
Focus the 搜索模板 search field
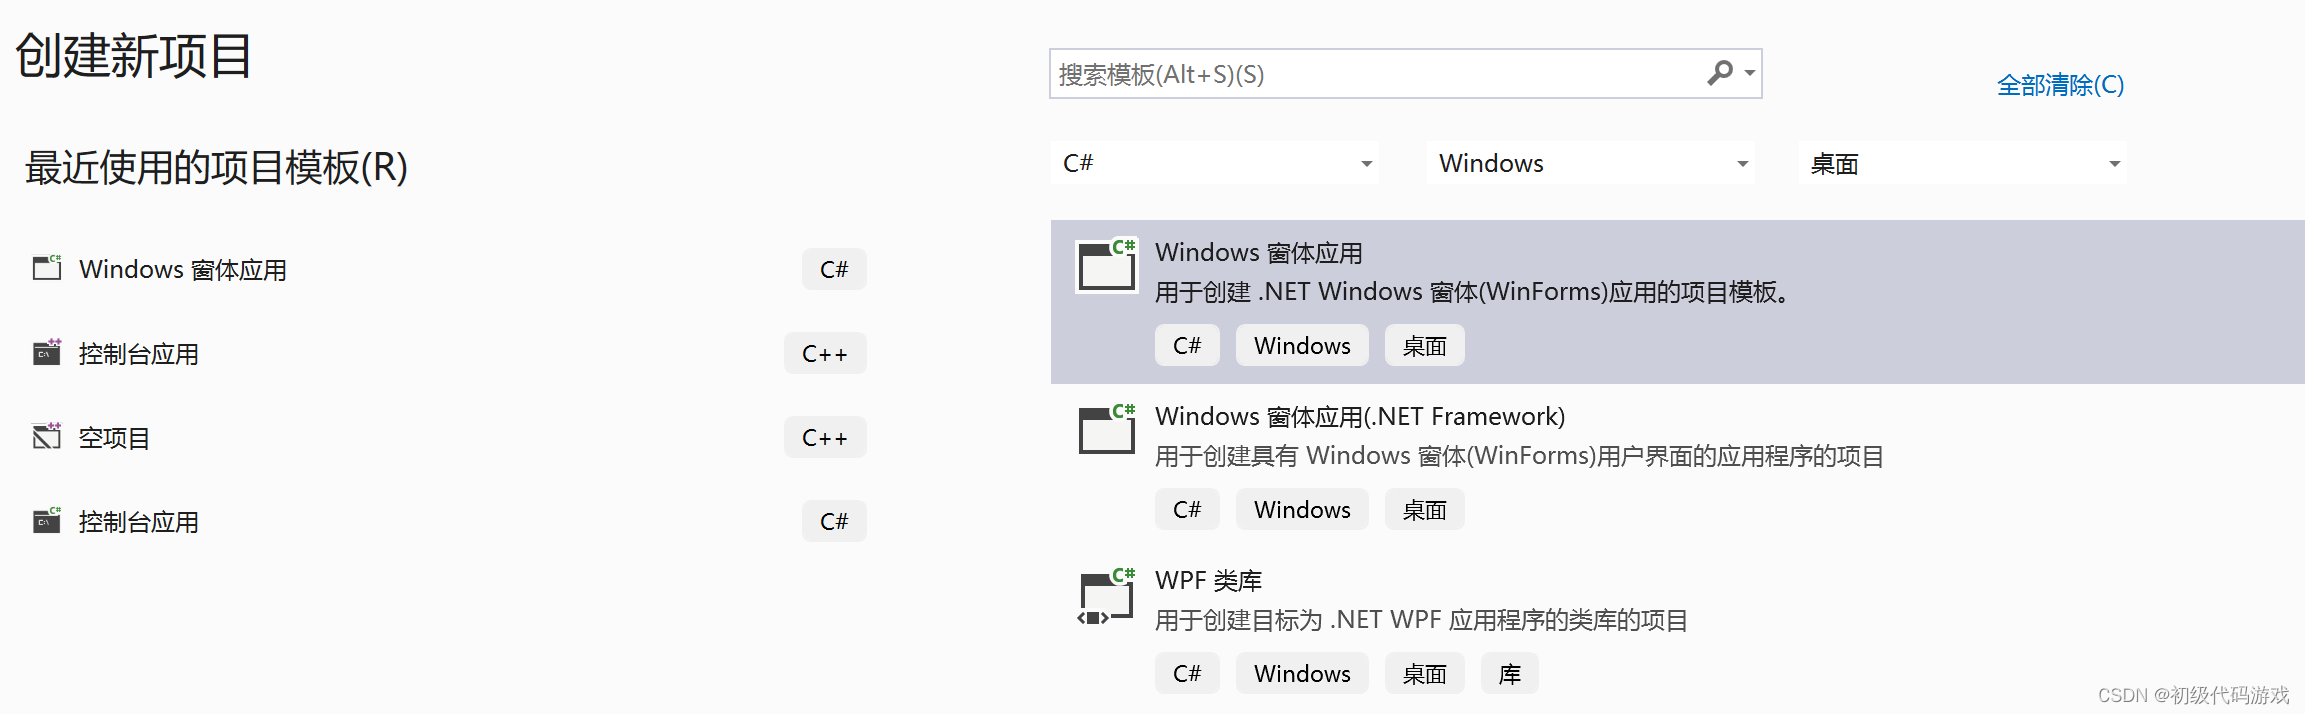(1375, 74)
